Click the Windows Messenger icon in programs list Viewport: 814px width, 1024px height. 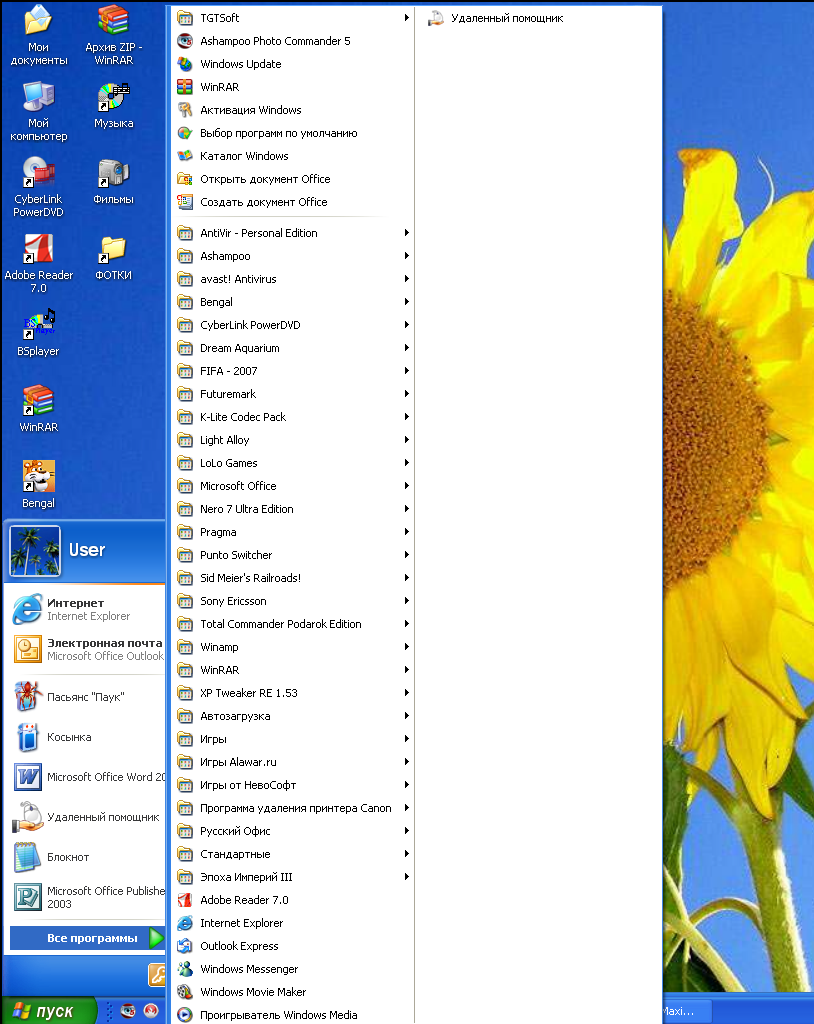185,969
